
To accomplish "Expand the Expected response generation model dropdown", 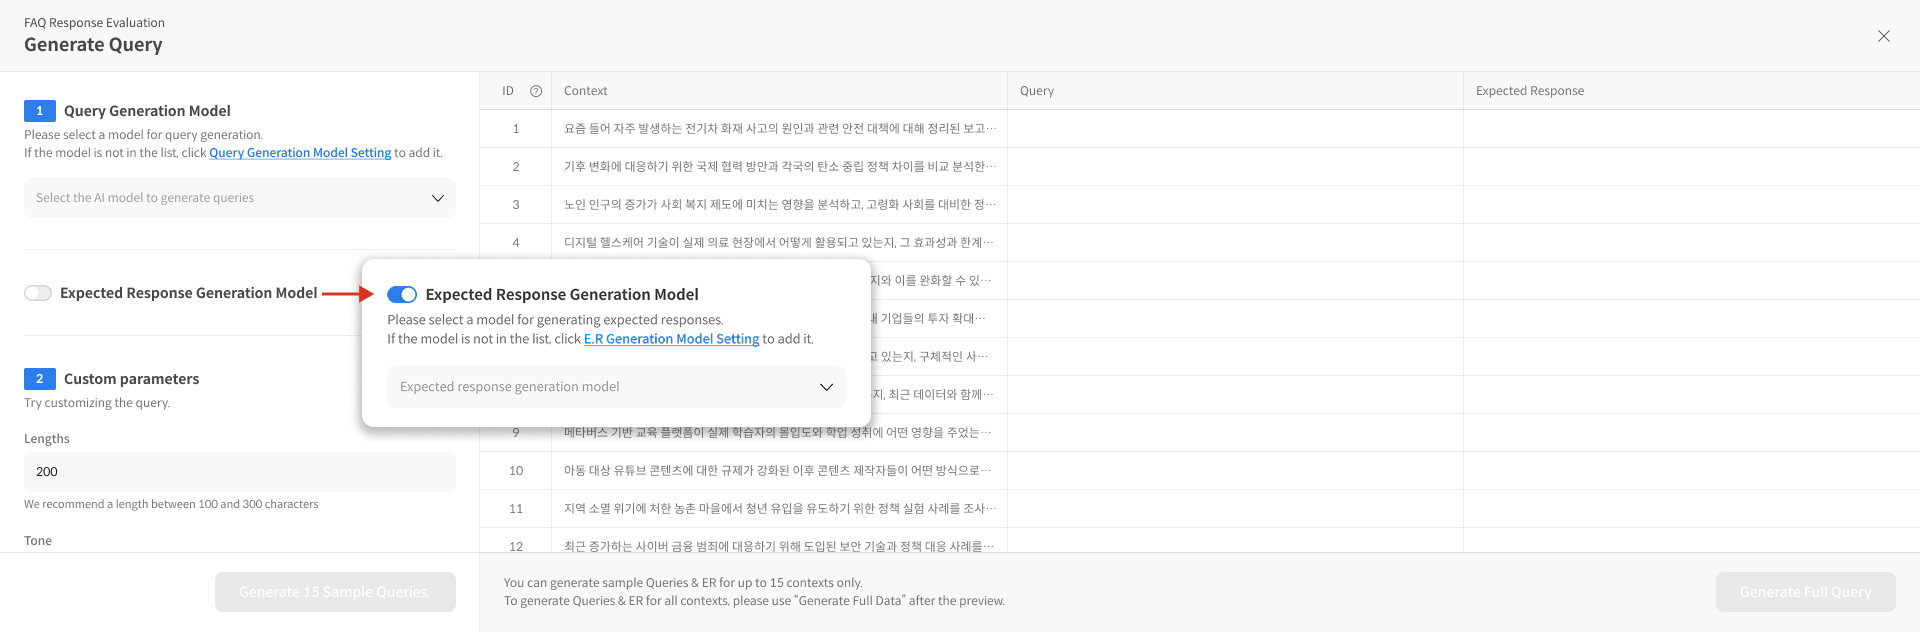I will click(616, 387).
